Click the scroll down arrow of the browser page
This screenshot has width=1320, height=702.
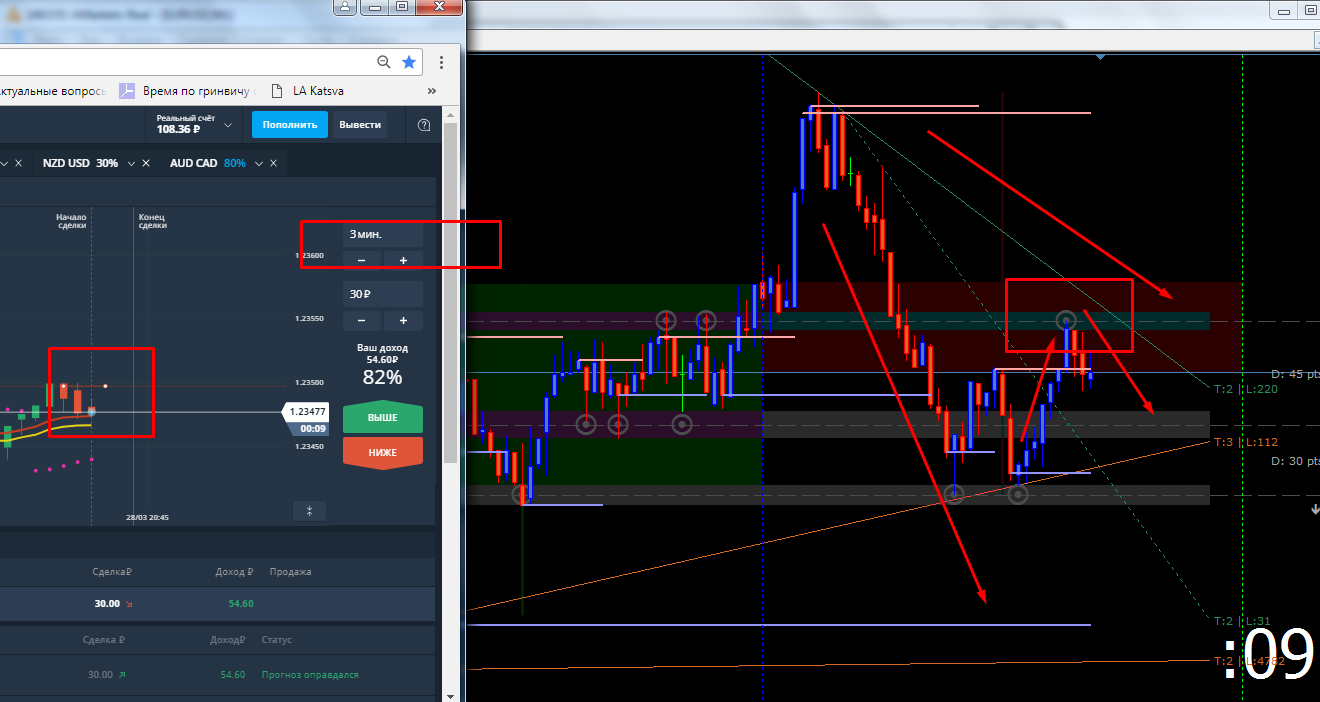(450, 695)
